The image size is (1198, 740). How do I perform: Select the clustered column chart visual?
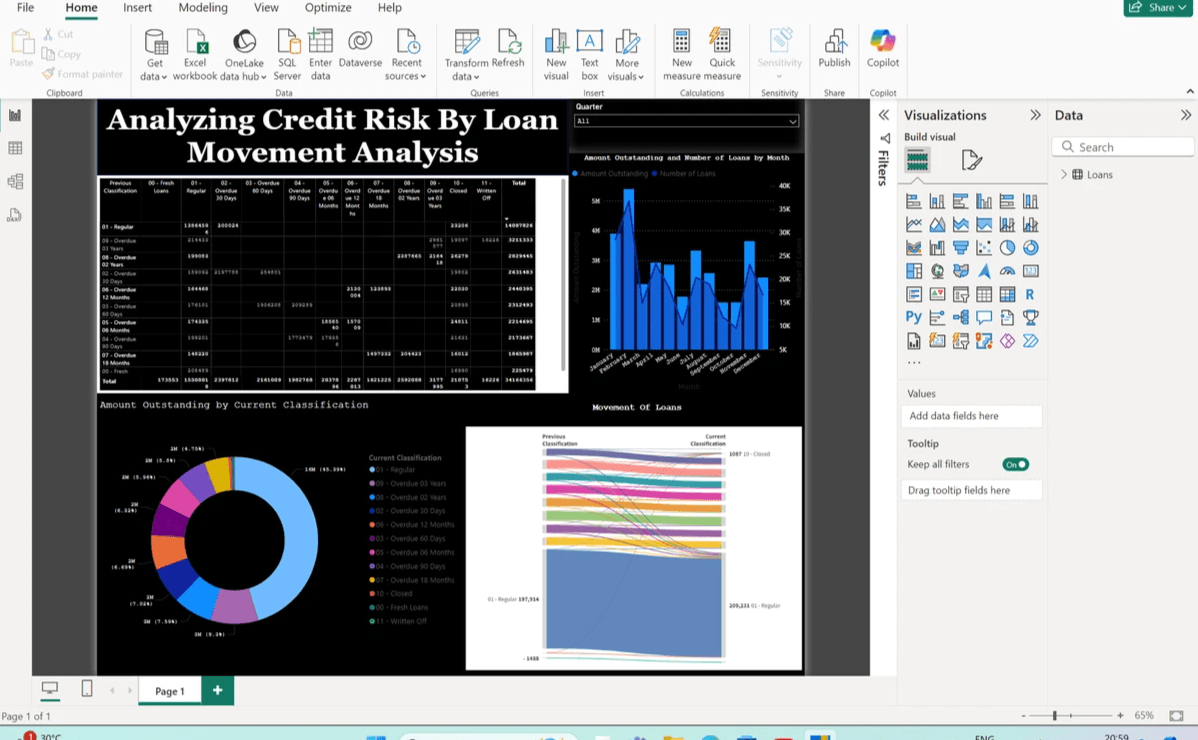[984, 202]
